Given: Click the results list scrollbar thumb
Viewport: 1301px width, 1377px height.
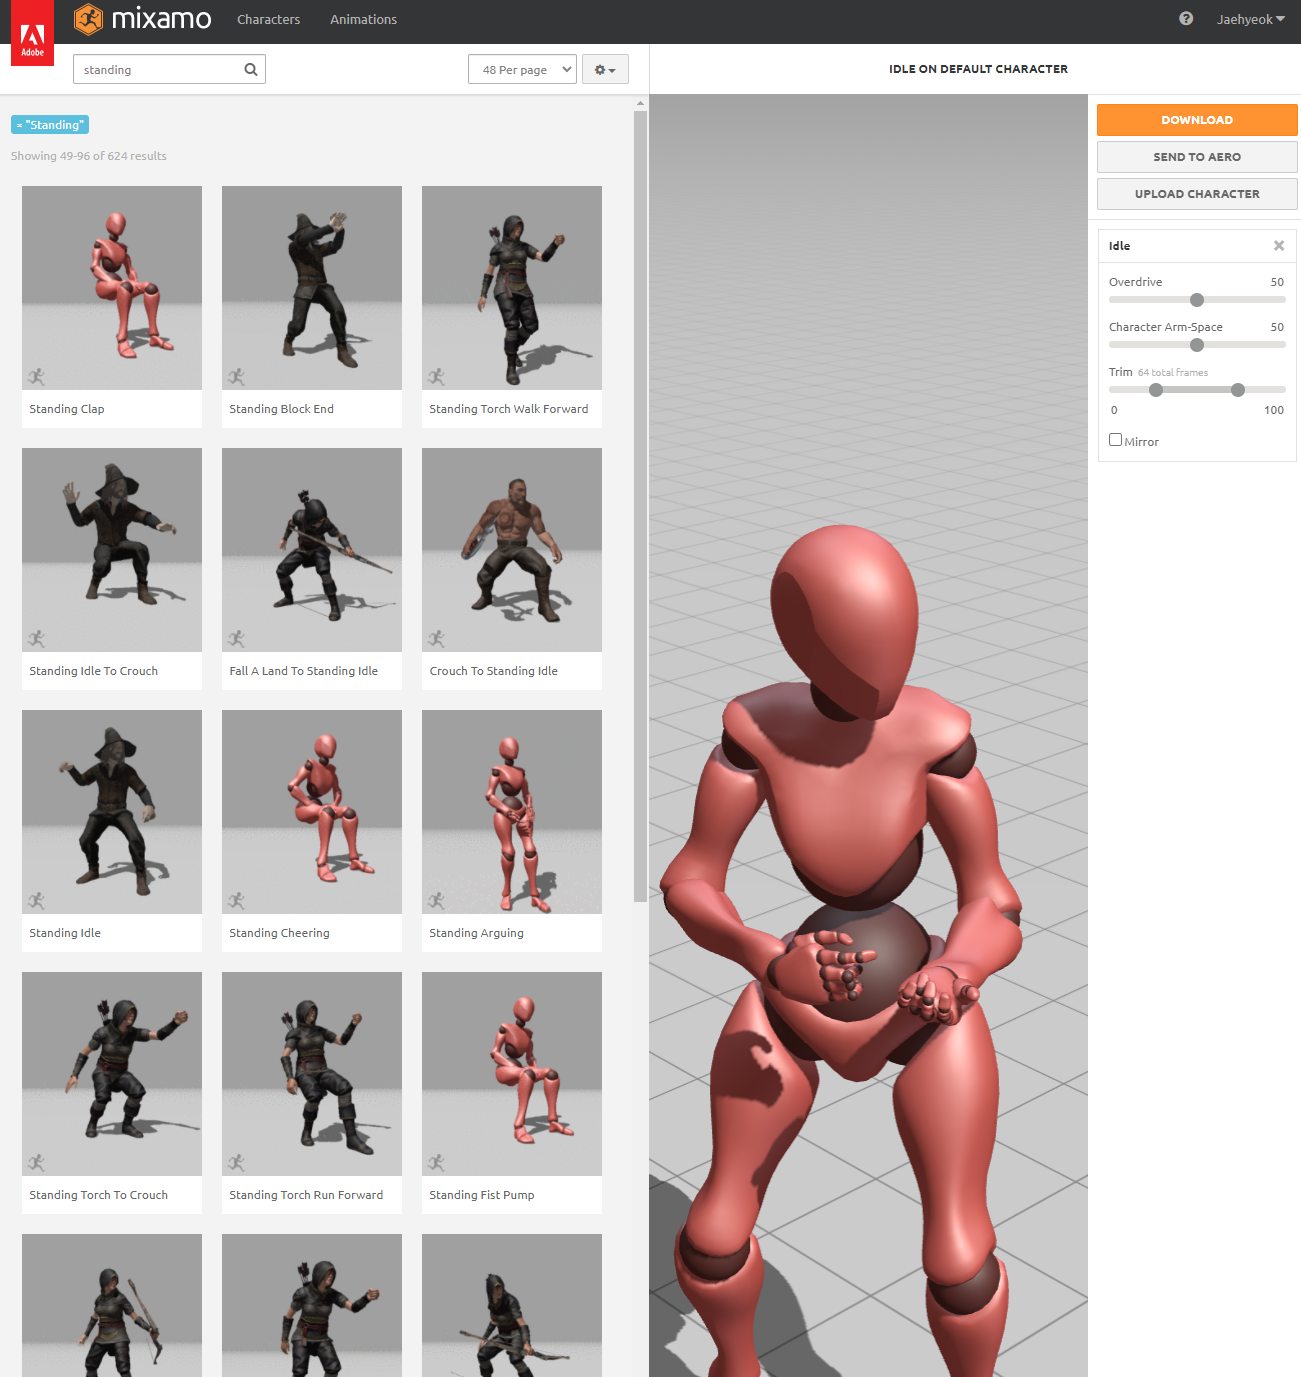Looking at the screenshot, I should point(640,506).
